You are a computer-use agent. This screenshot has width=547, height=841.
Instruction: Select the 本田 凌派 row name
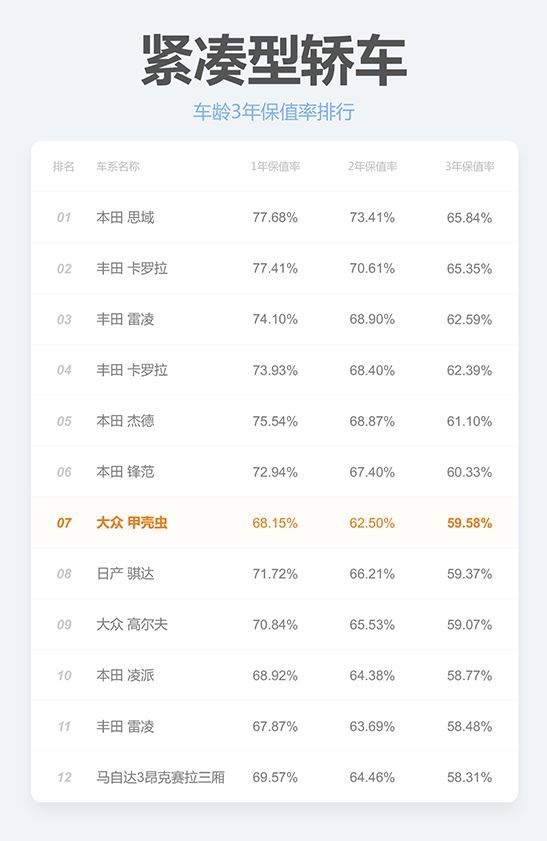[125, 675]
